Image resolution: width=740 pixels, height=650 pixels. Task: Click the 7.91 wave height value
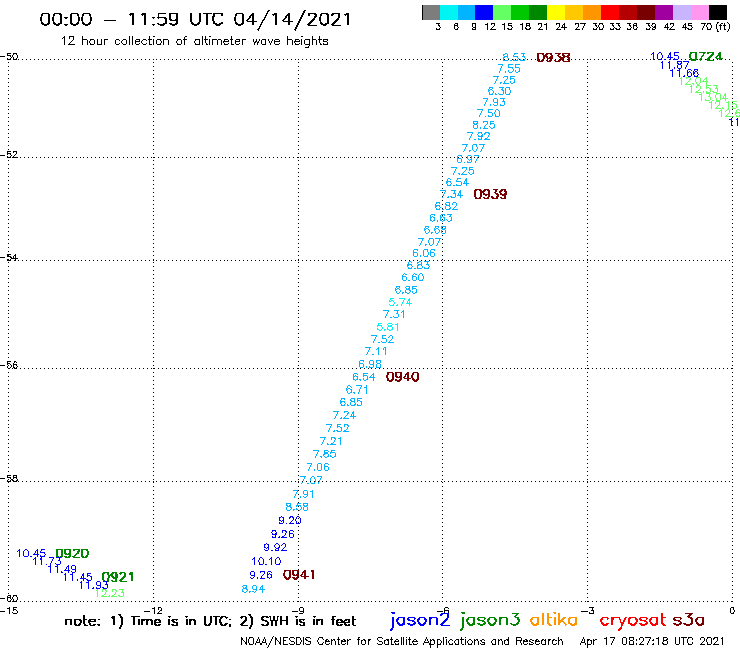click(303, 494)
